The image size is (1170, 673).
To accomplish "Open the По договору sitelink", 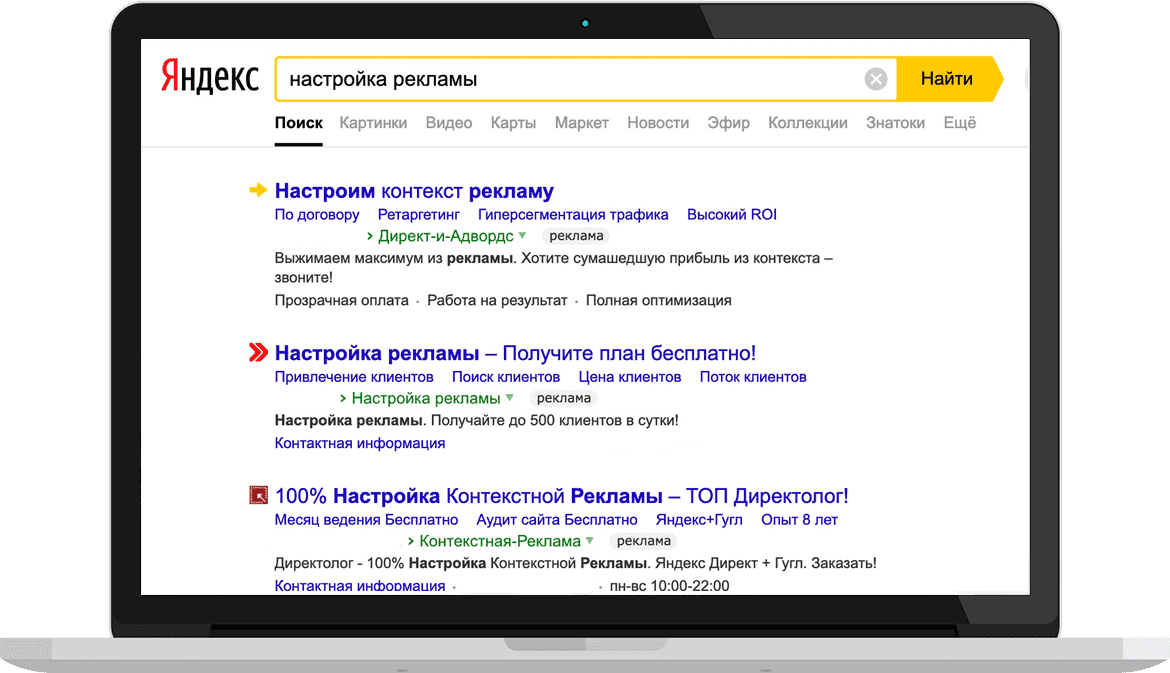I will (316, 215).
